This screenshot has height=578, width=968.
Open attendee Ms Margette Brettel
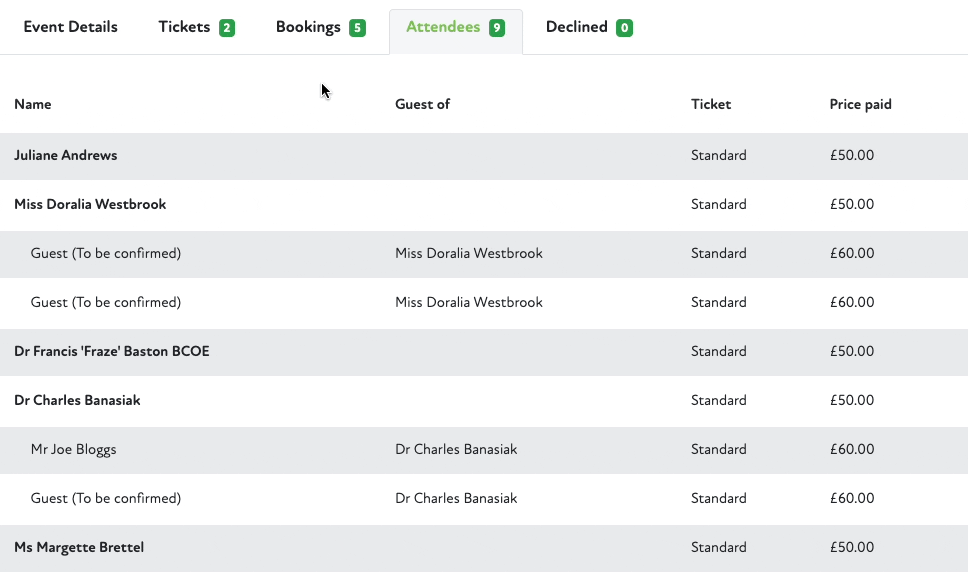(x=79, y=547)
